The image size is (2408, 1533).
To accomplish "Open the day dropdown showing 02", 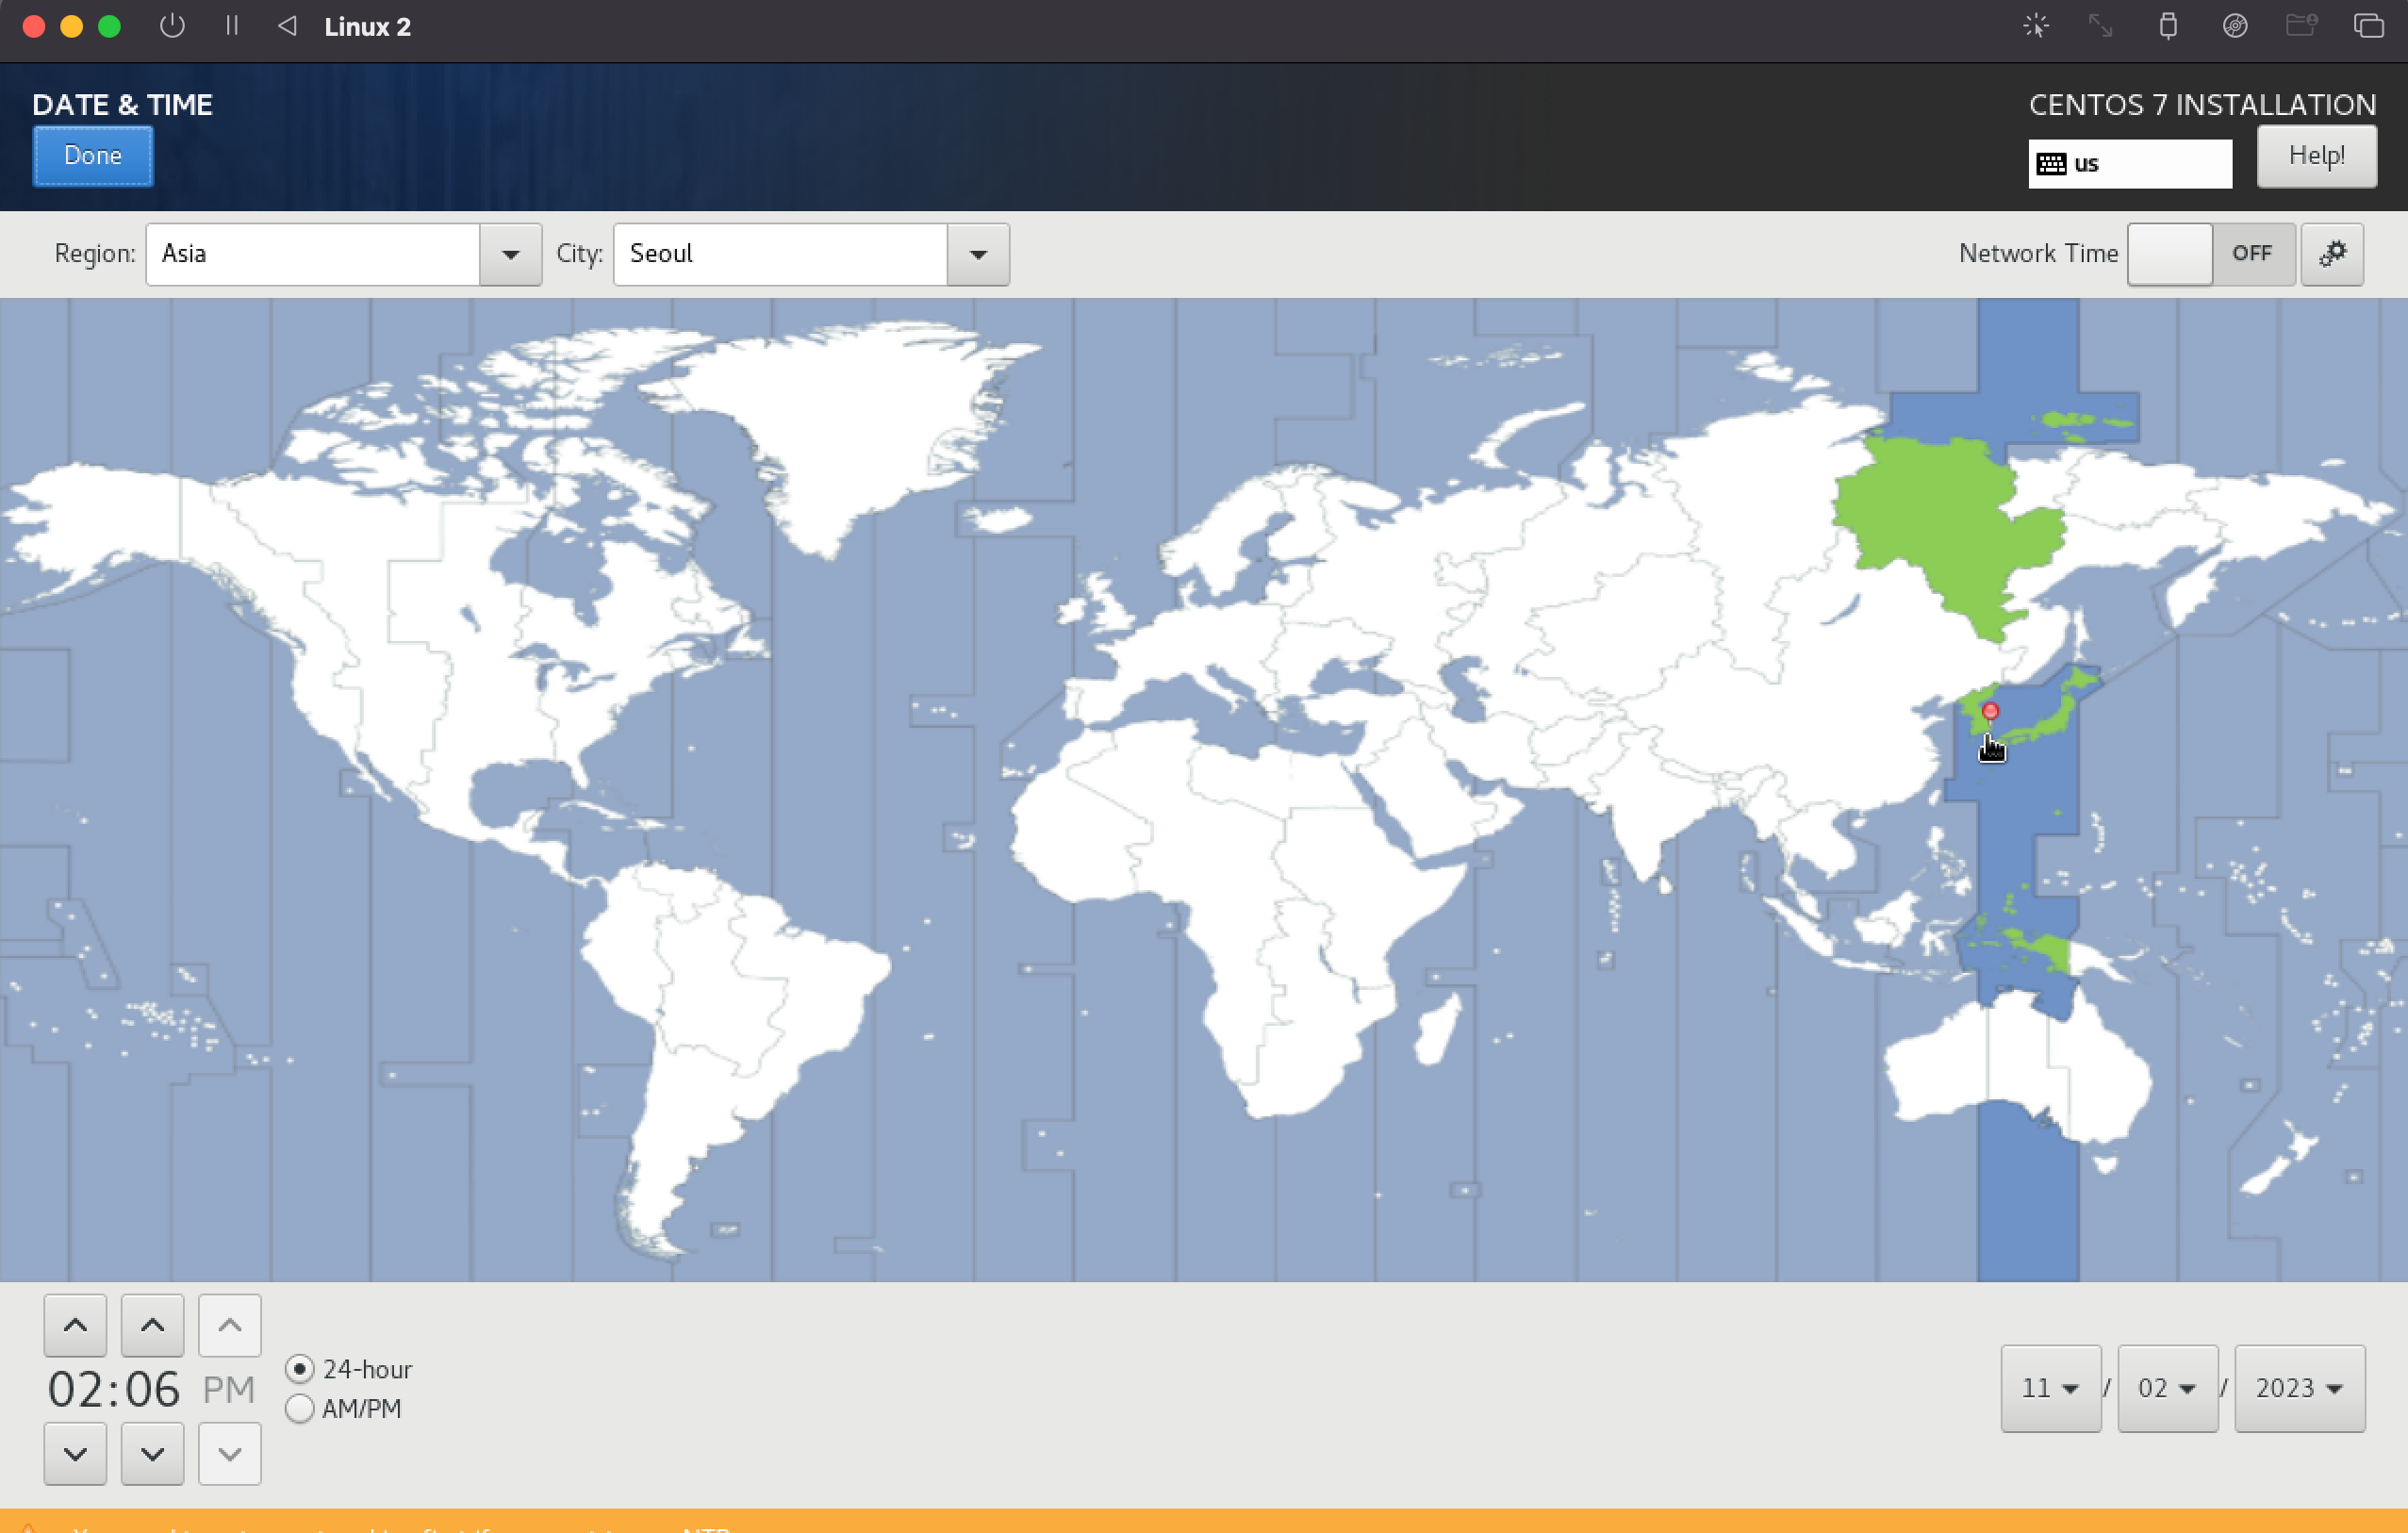I will click(x=2167, y=1388).
